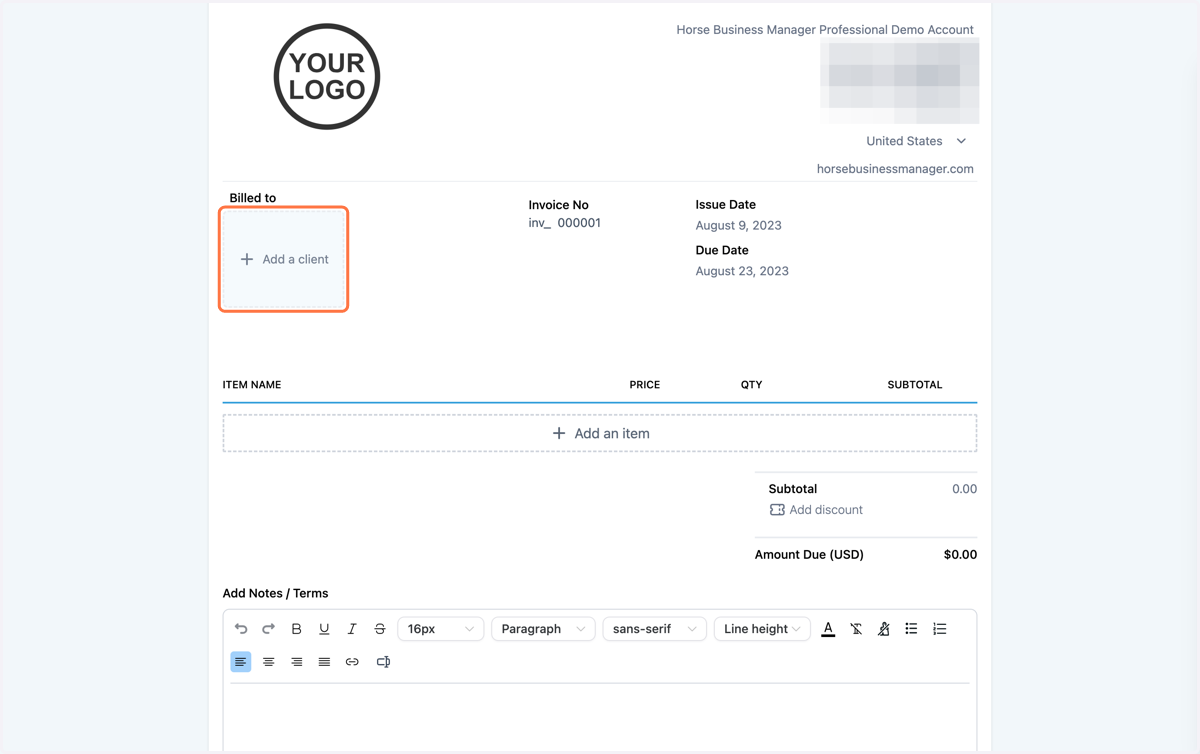Click the Billed to label

tap(253, 198)
